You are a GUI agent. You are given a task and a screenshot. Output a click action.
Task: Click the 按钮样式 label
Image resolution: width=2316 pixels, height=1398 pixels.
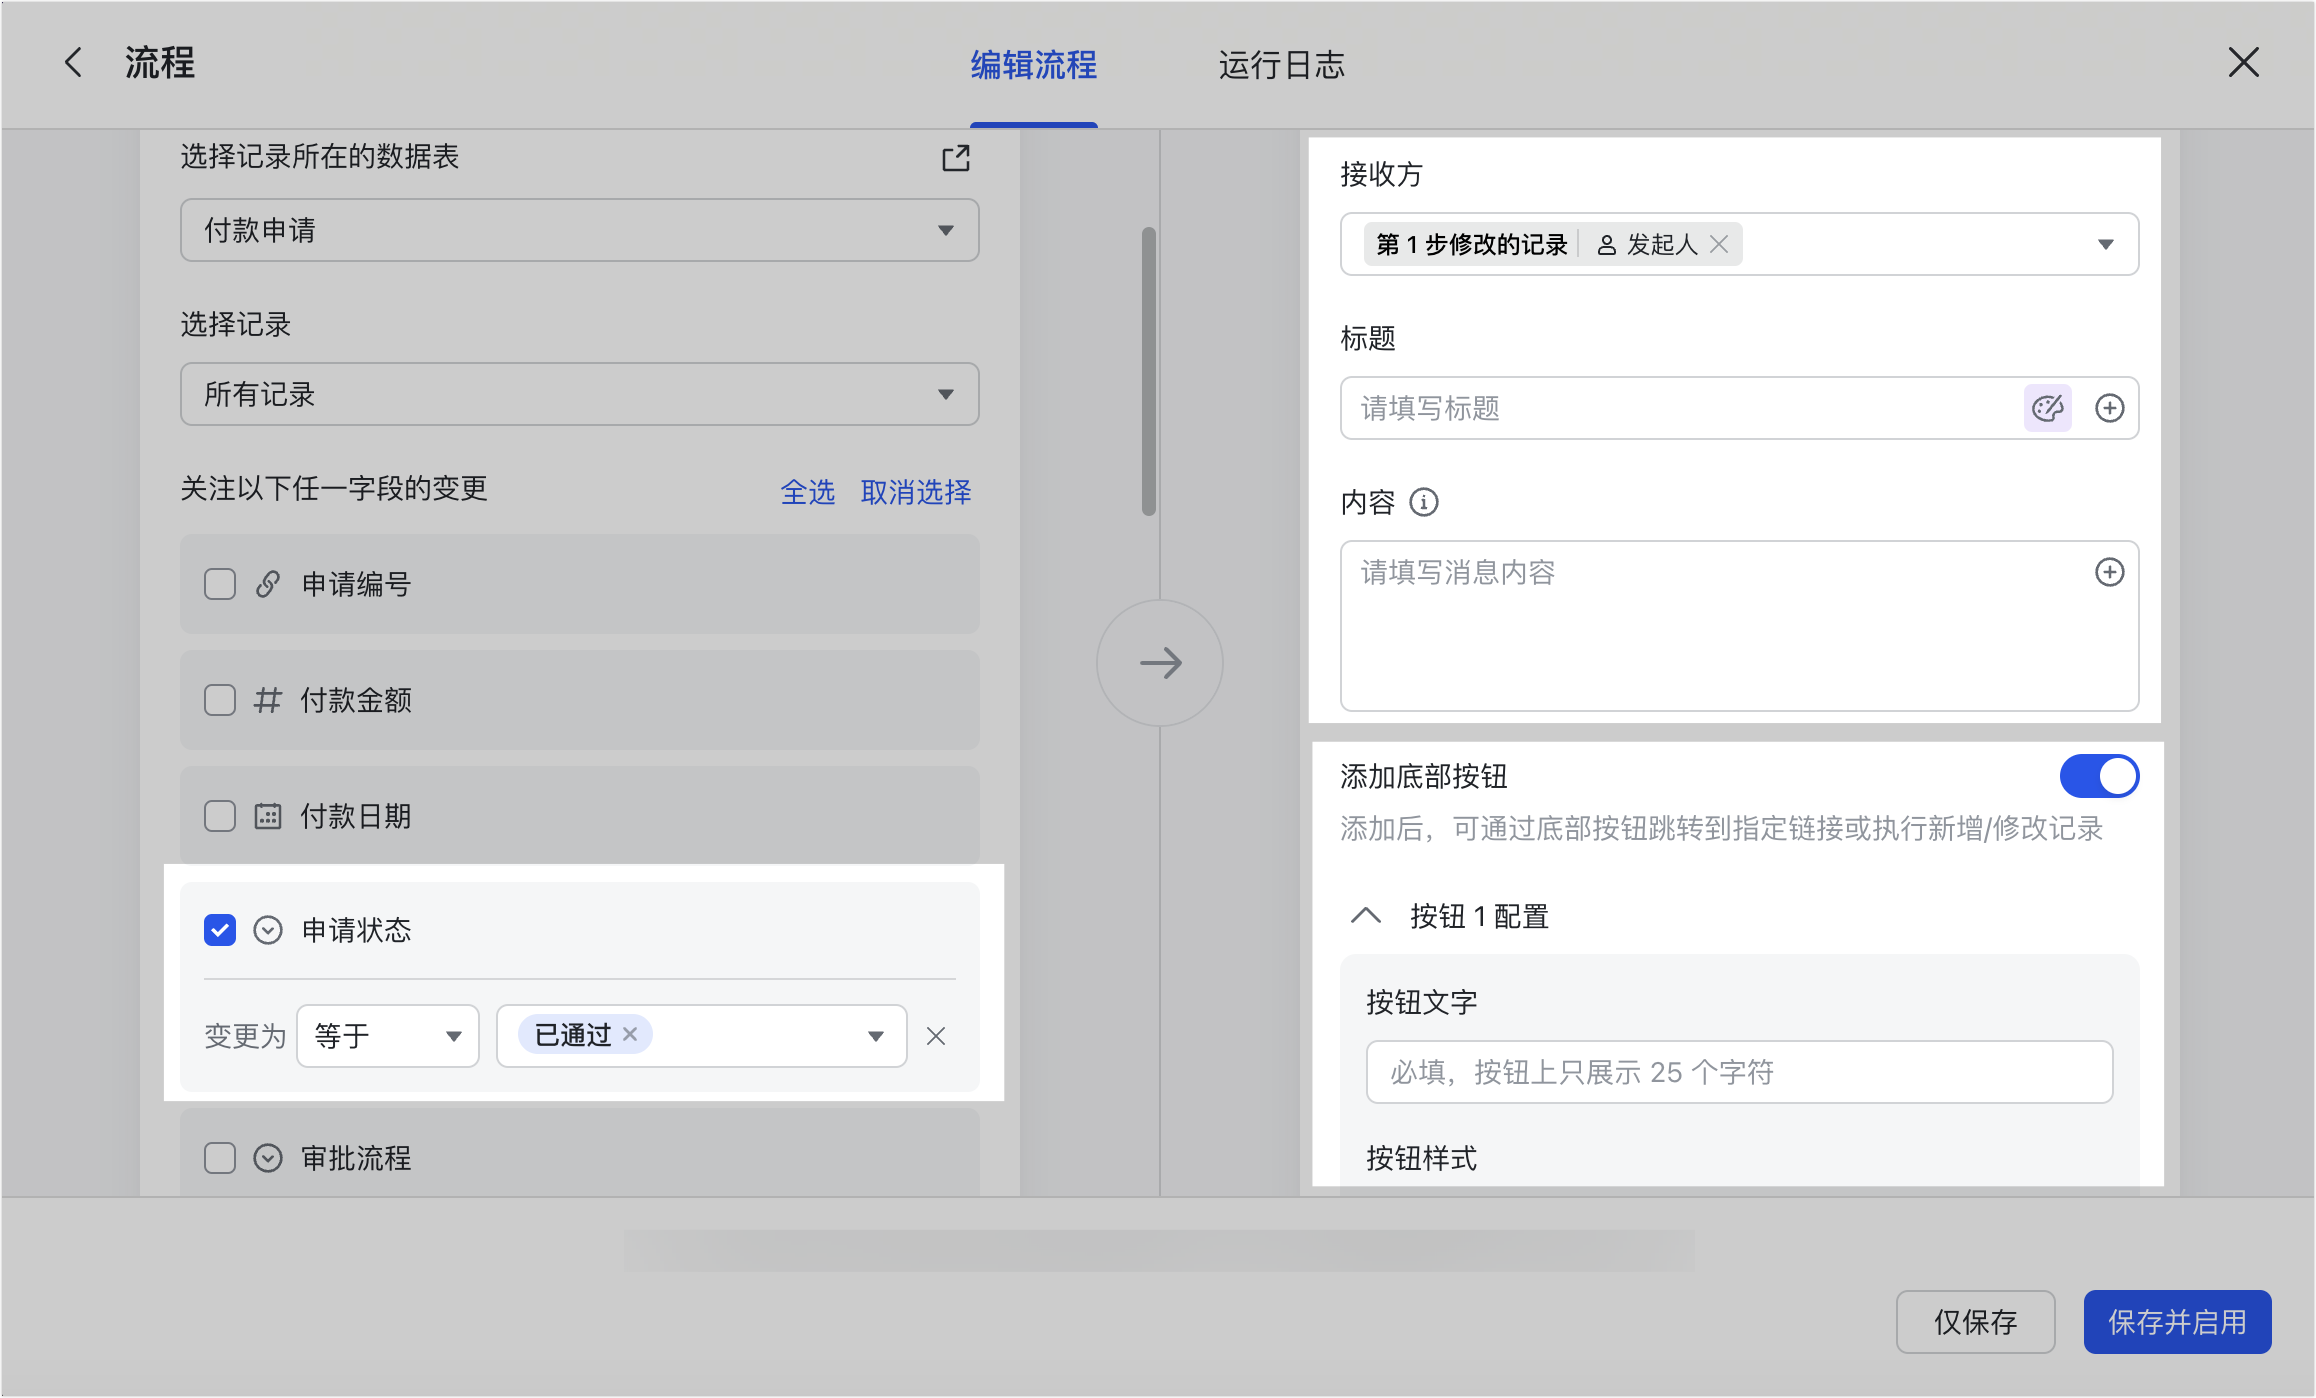coord(1422,1158)
